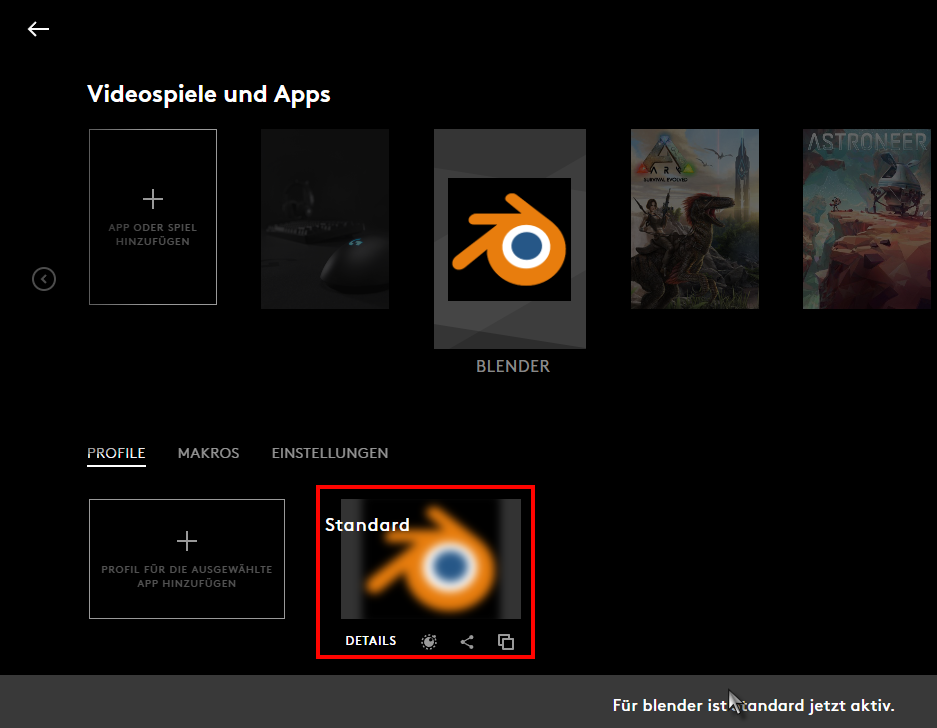This screenshot has width=937, height=728.
Task: Duplicate the Standard profile
Action: (x=506, y=642)
